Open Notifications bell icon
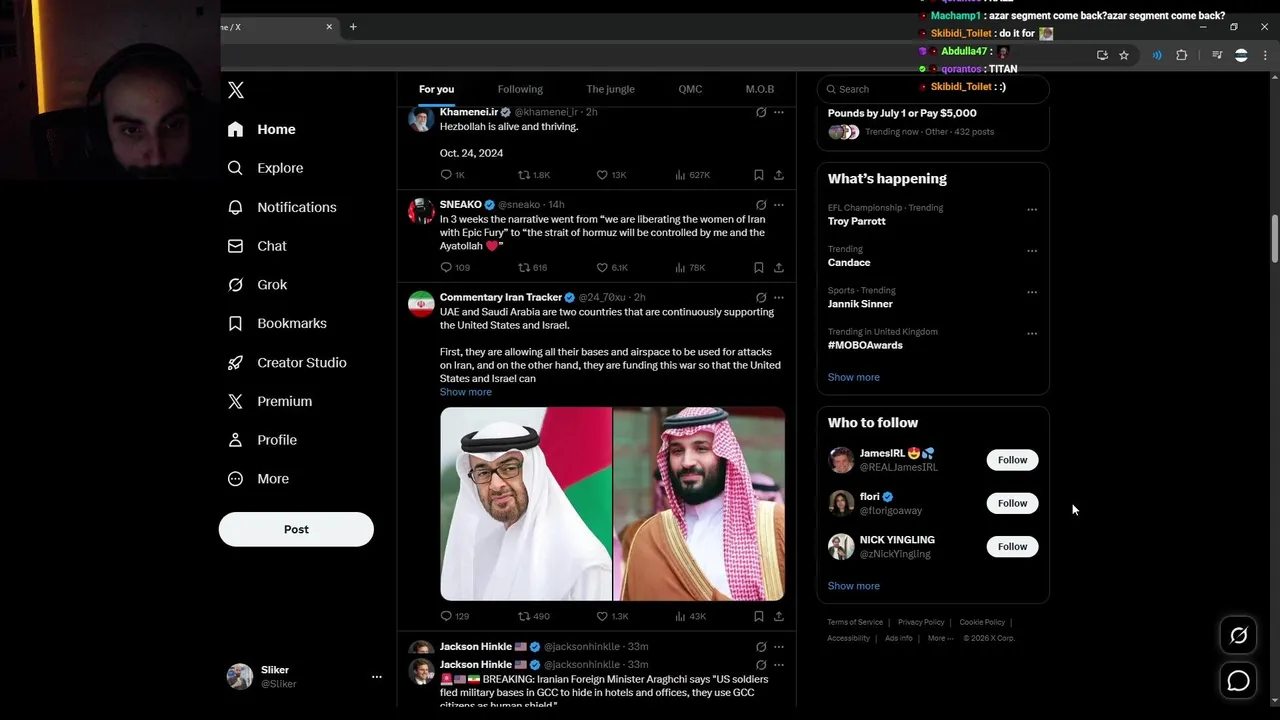Screen dimensions: 1280x720 [235, 207]
